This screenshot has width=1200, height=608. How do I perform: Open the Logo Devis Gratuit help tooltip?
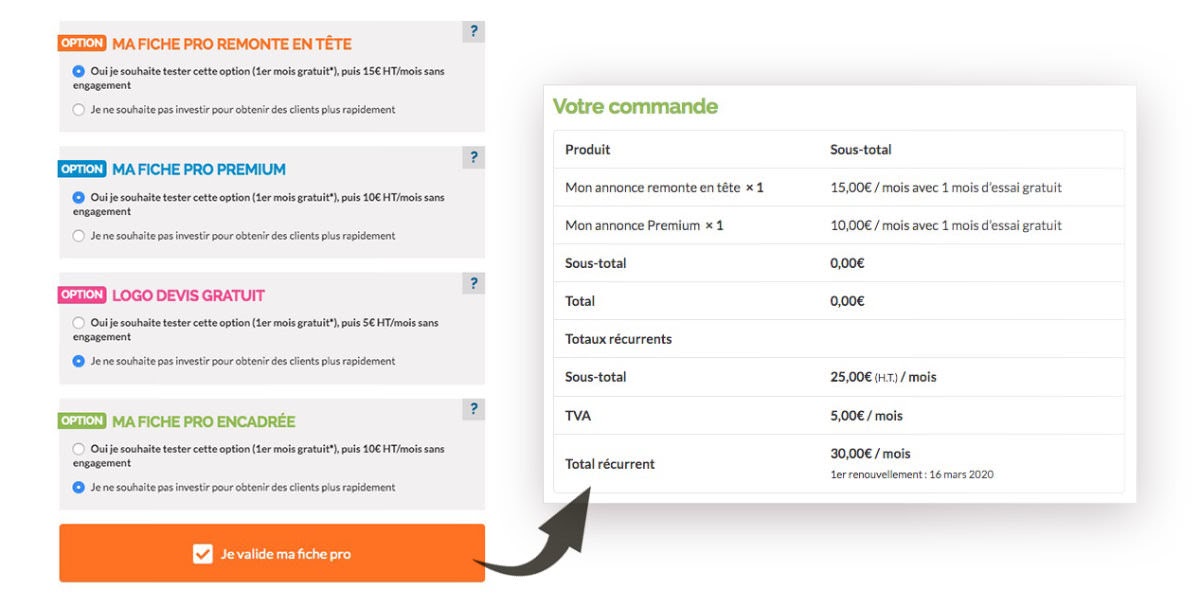472,283
